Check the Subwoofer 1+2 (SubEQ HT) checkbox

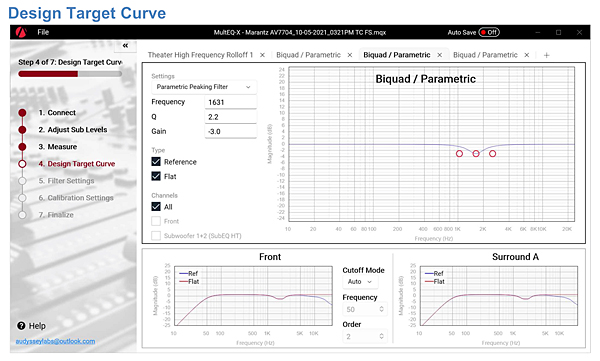156,235
